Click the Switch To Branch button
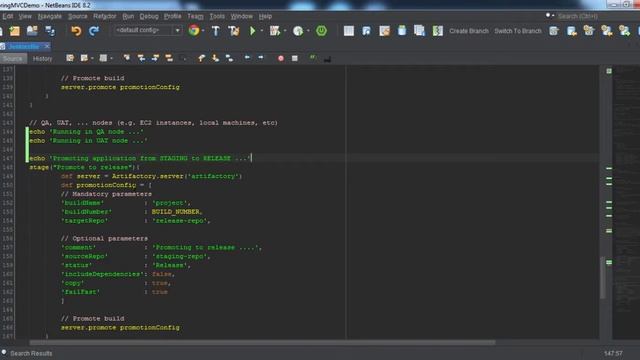The width and height of the screenshot is (640, 360). 518,31
